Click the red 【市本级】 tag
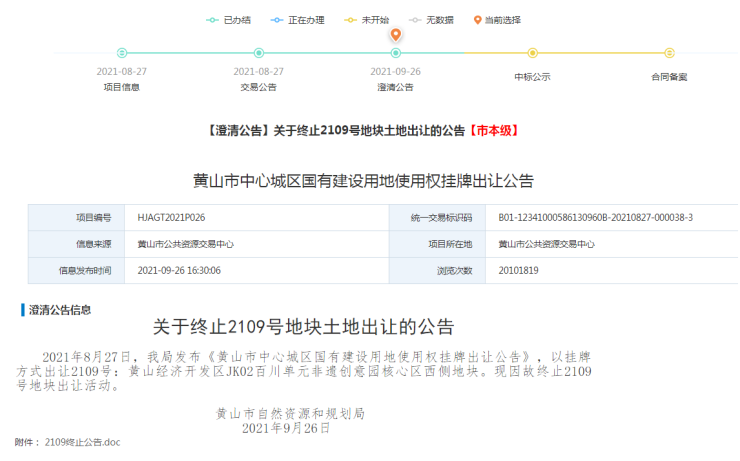This screenshot has height=461, width=740. (x=494, y=131)
